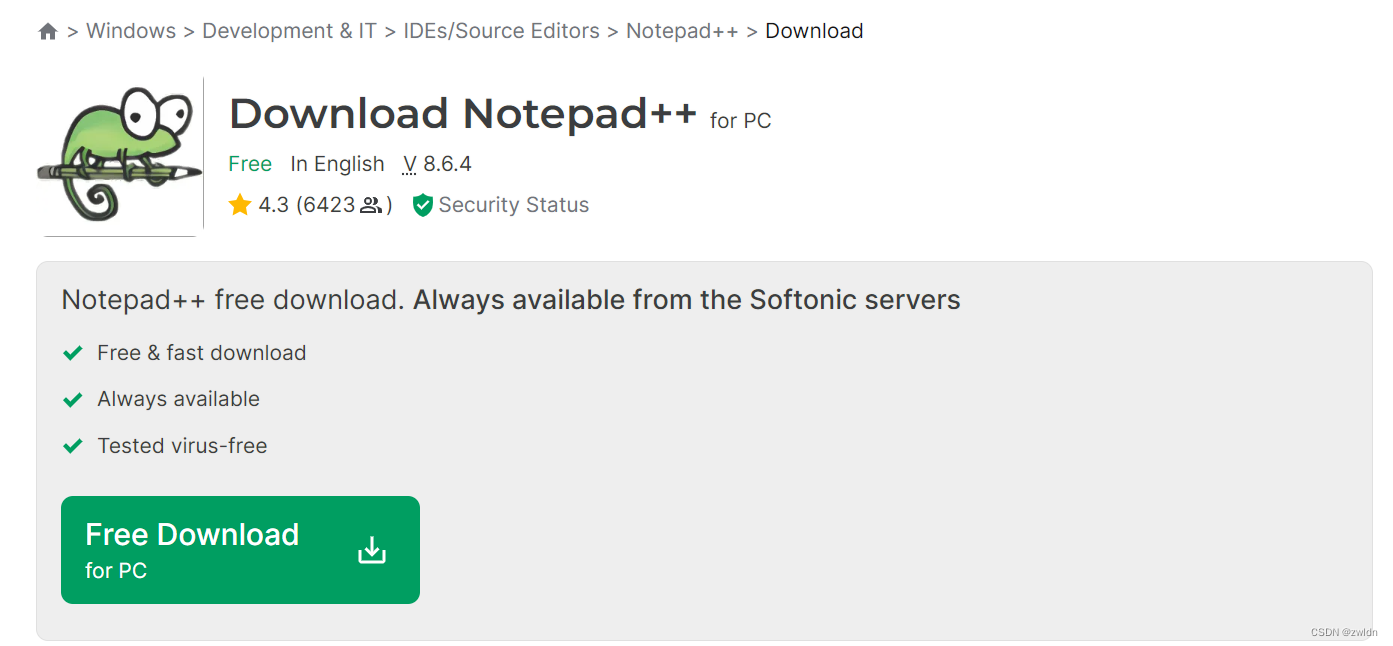The height and width of the screenshot is (646, 1393).
Task: Open the Security Status link
Action: (x=514, y=205)
